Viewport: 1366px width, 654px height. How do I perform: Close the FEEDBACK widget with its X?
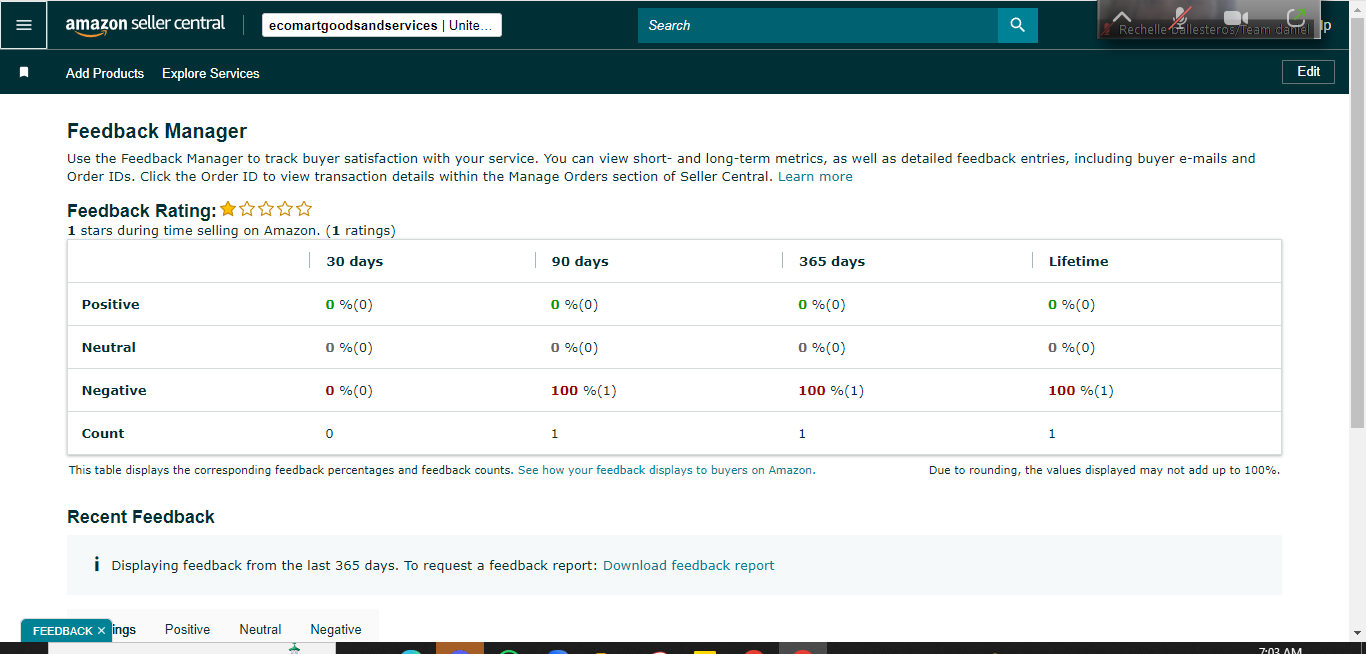pyautogui.click(x=101, y=631)
